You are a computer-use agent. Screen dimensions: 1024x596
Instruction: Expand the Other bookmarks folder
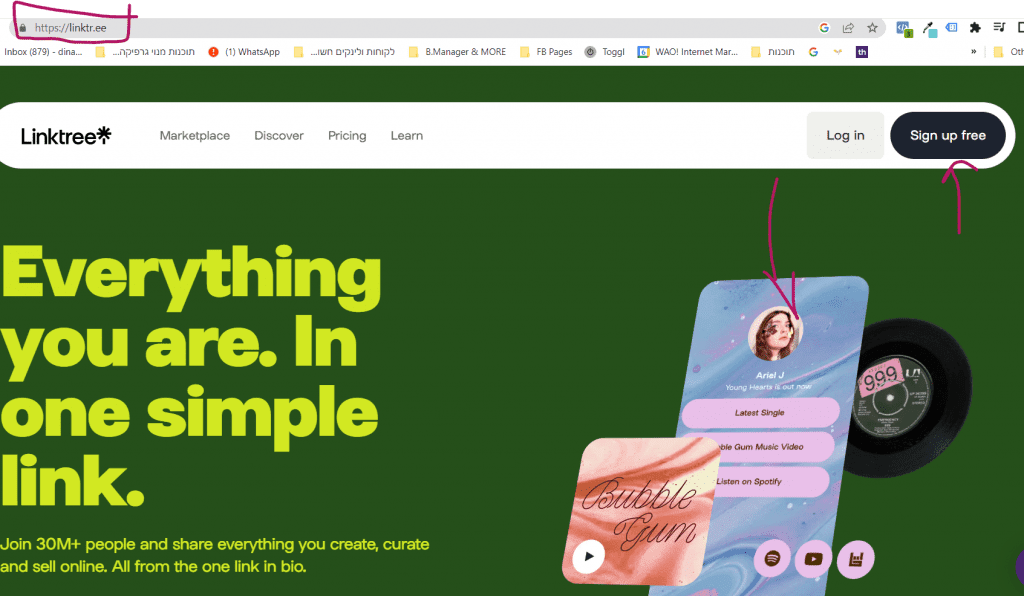click(x=1008, y=52)
